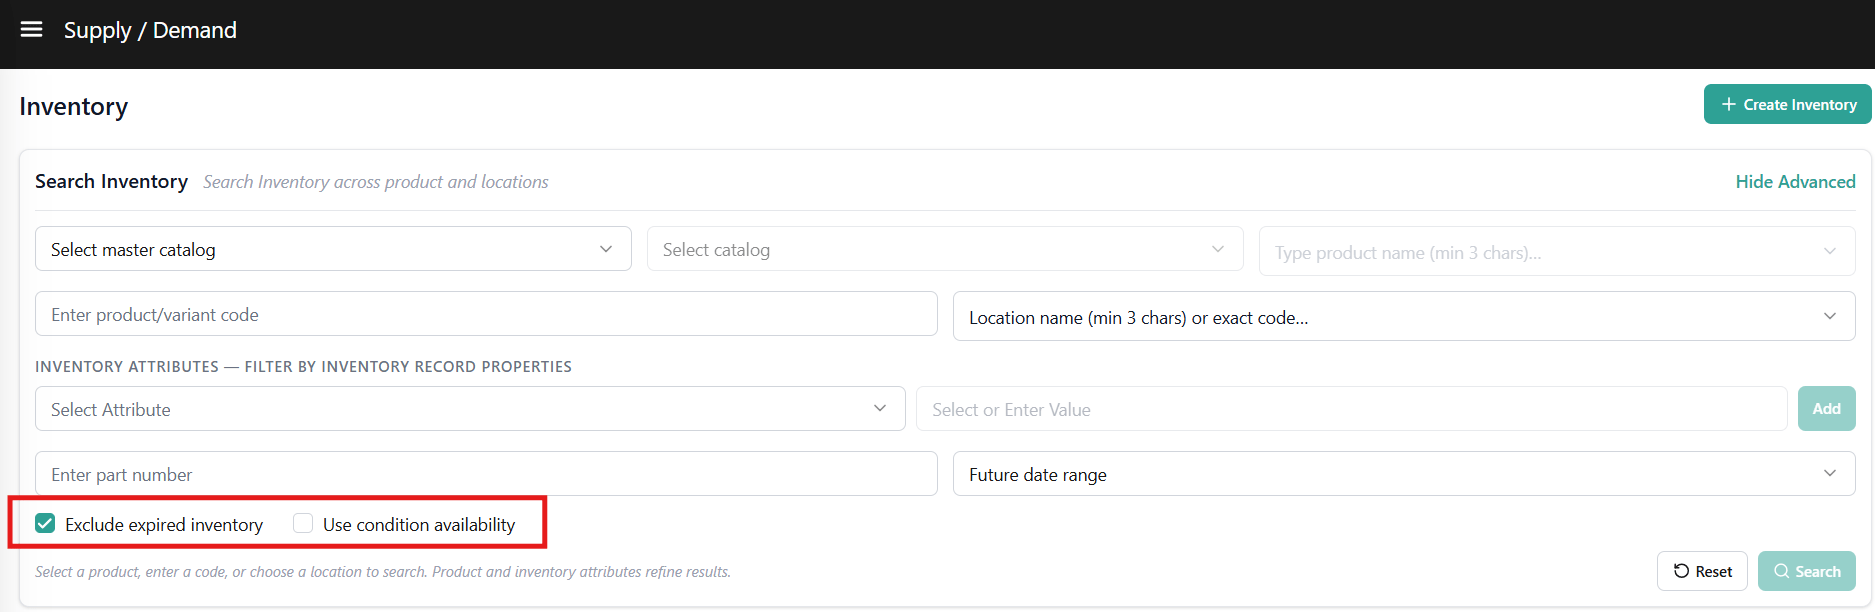Click the Search Inventory section title
Image resolution: width=1875 pixels, height=612 pixels.
pos(111,181)
